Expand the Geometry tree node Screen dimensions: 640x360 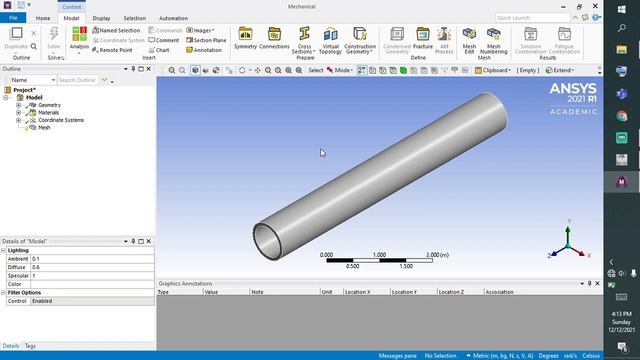[x=18, y=105]
